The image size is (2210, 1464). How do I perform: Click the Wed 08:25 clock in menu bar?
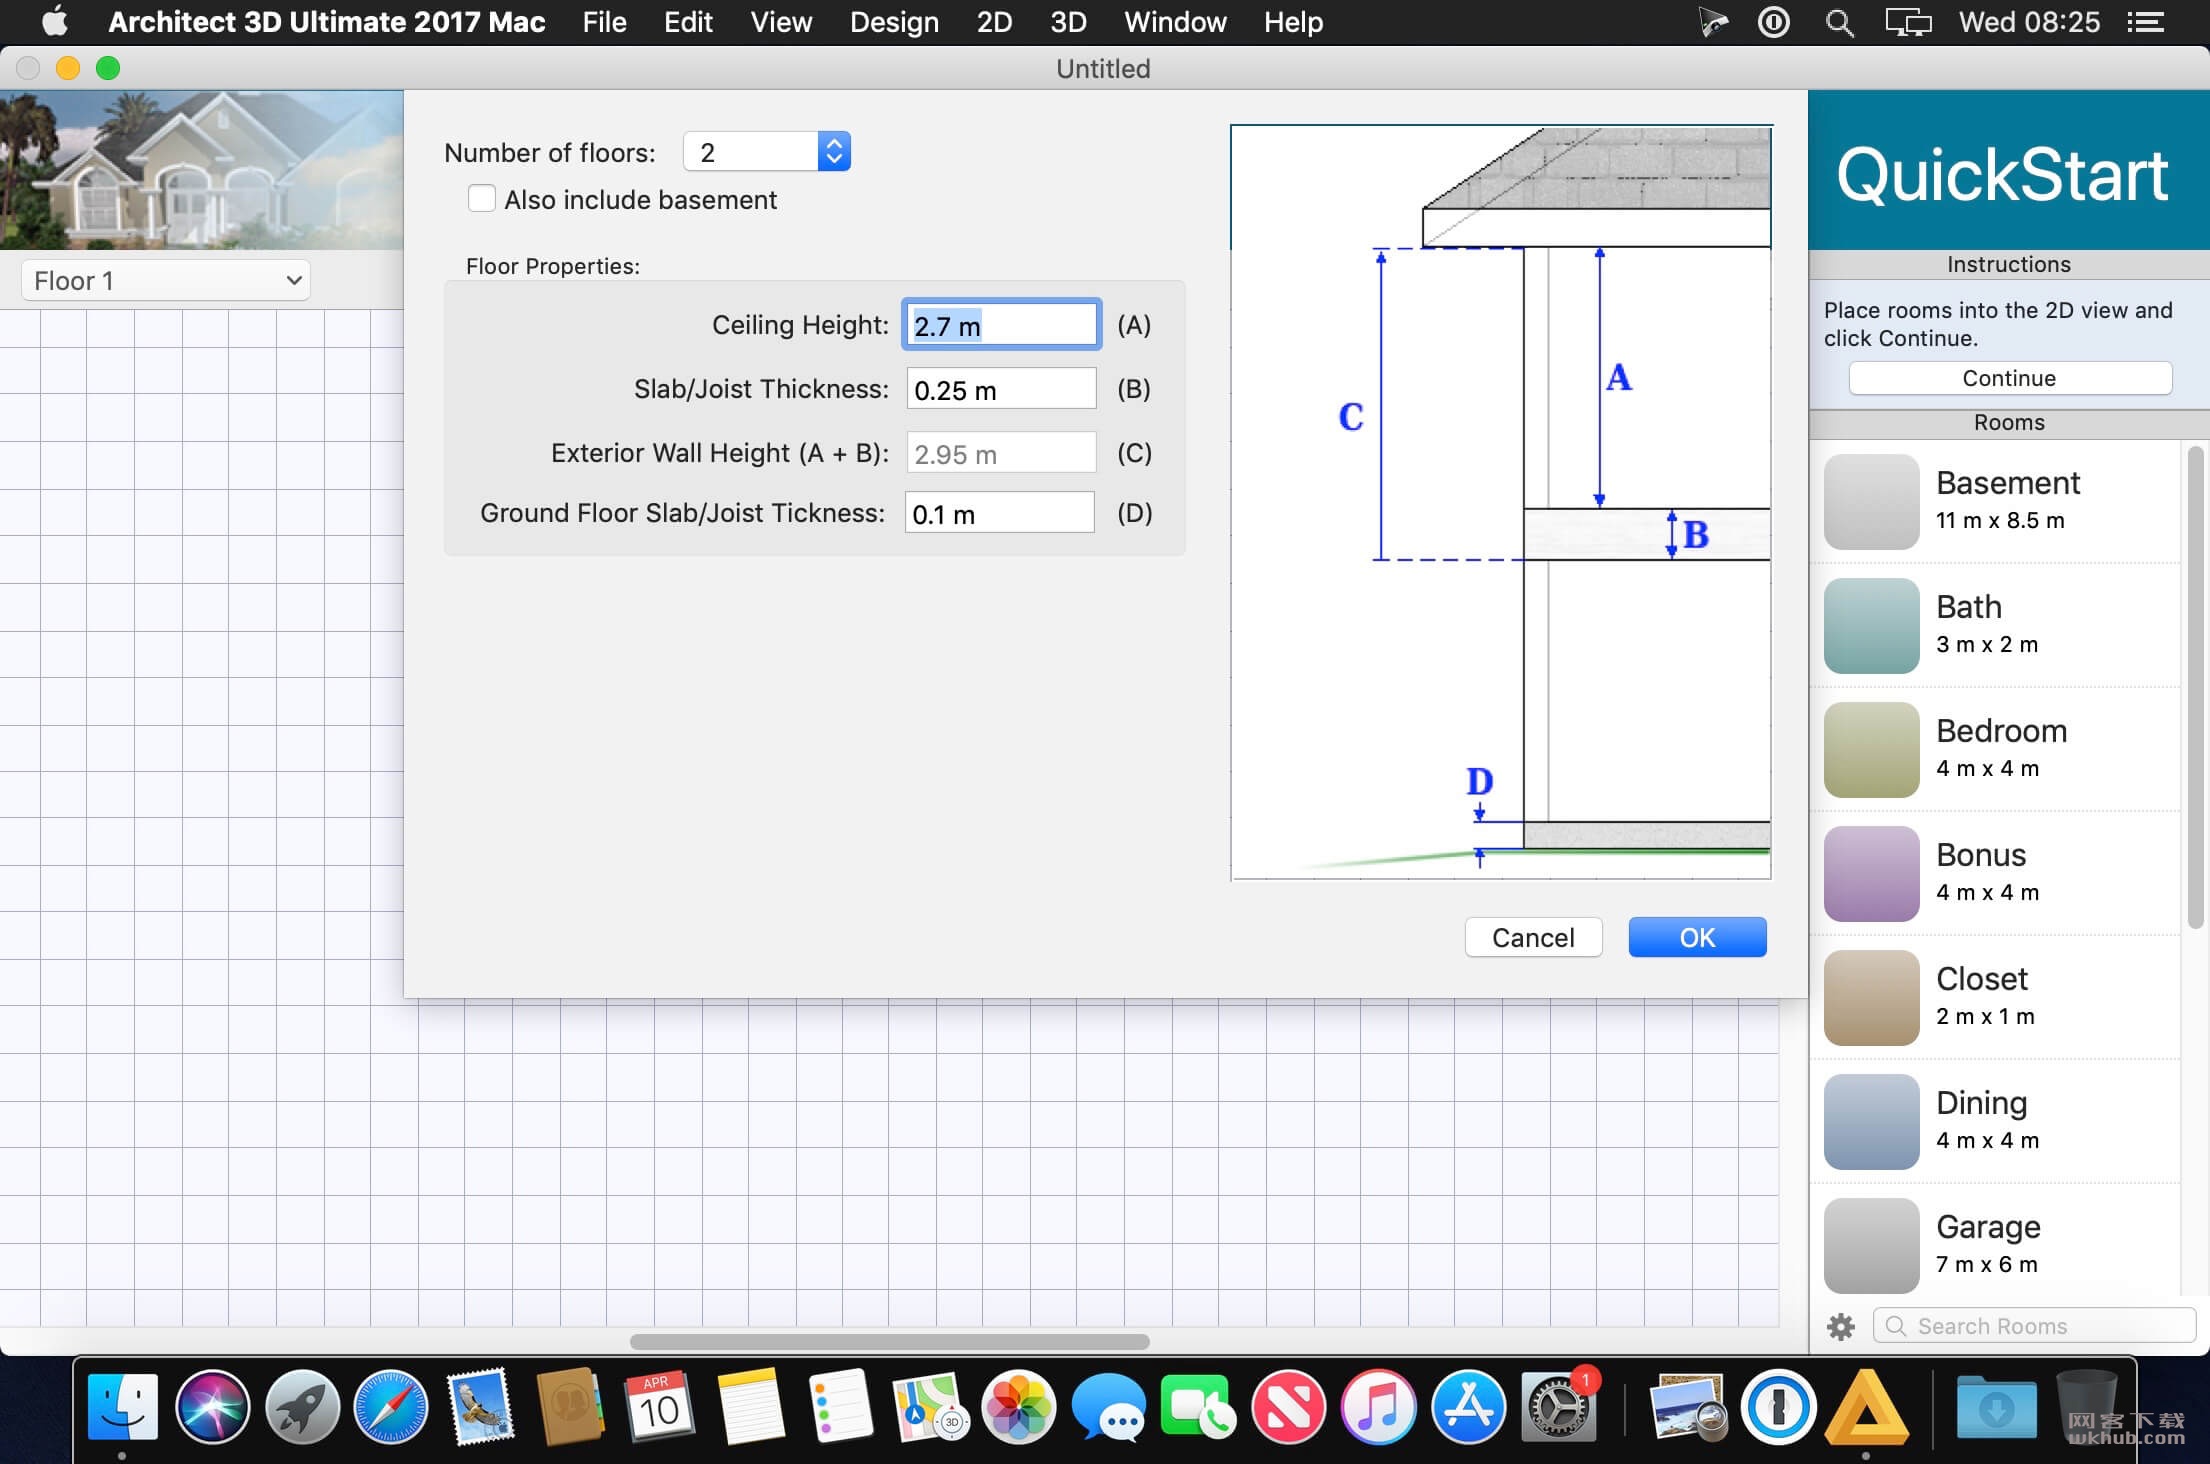tap(2029, 22)
